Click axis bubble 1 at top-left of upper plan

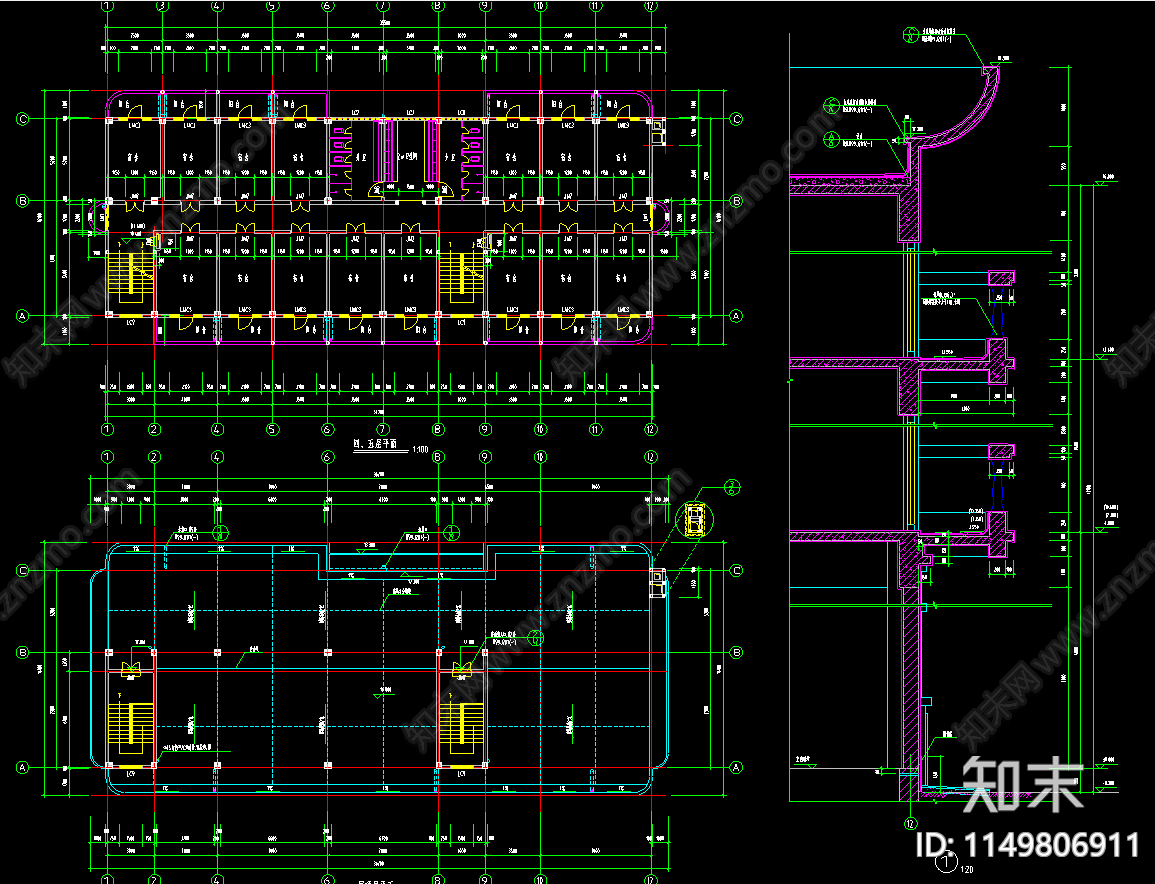pyautogui.click(x=108, y=6)
